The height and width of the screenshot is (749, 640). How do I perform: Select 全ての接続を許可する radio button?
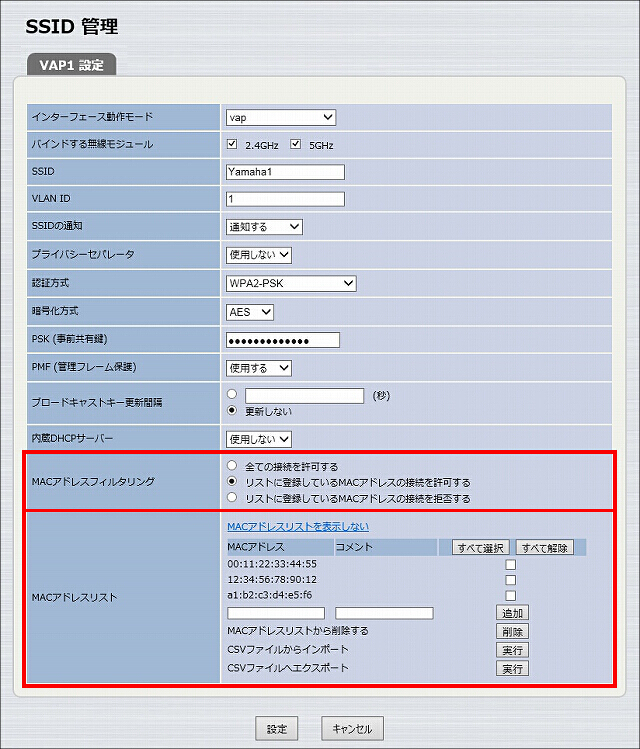(x=232, y=465)
